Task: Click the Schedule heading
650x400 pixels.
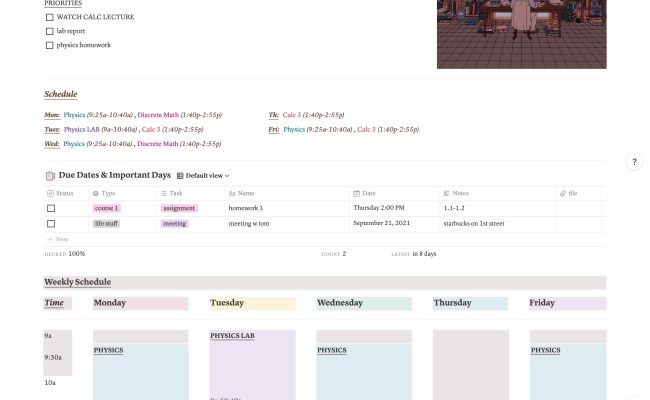Action: click(61, 95)
